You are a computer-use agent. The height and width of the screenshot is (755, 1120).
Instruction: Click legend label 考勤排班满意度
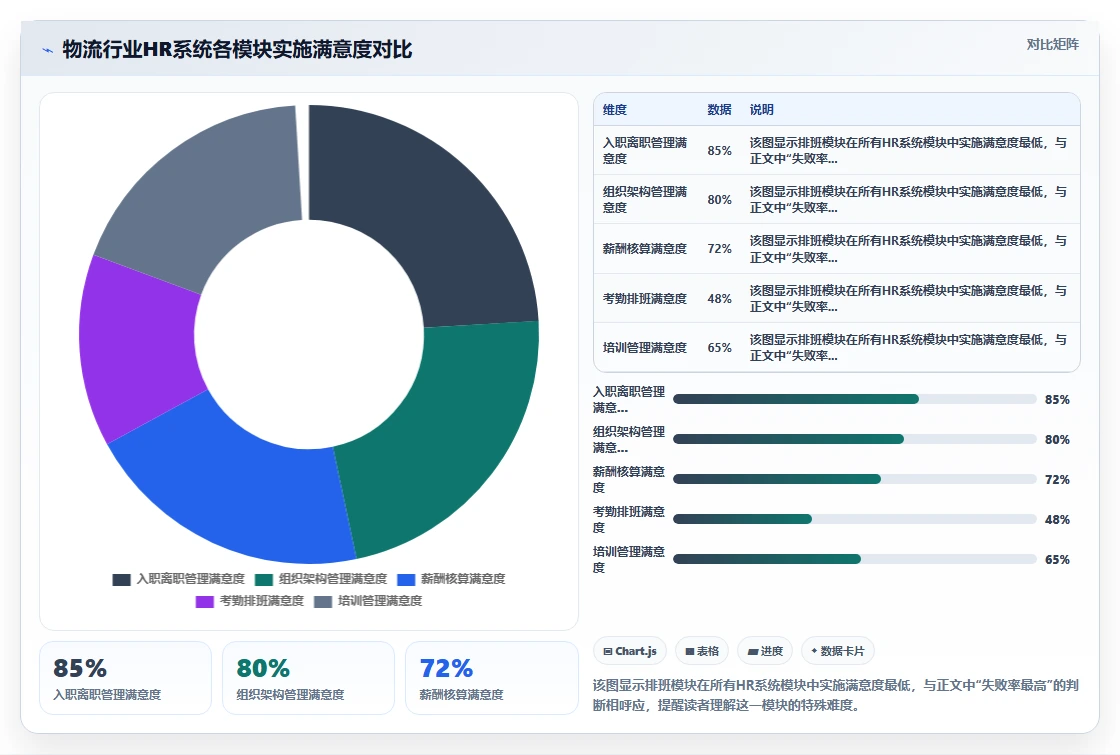(261, 601)
